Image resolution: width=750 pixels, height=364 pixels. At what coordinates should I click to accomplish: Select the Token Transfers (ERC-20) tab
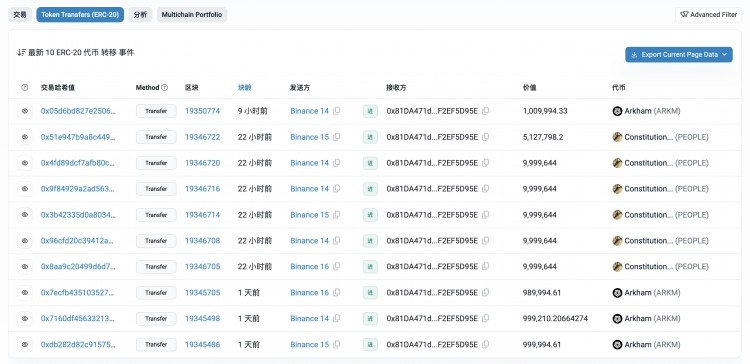[x=80, y=15]
